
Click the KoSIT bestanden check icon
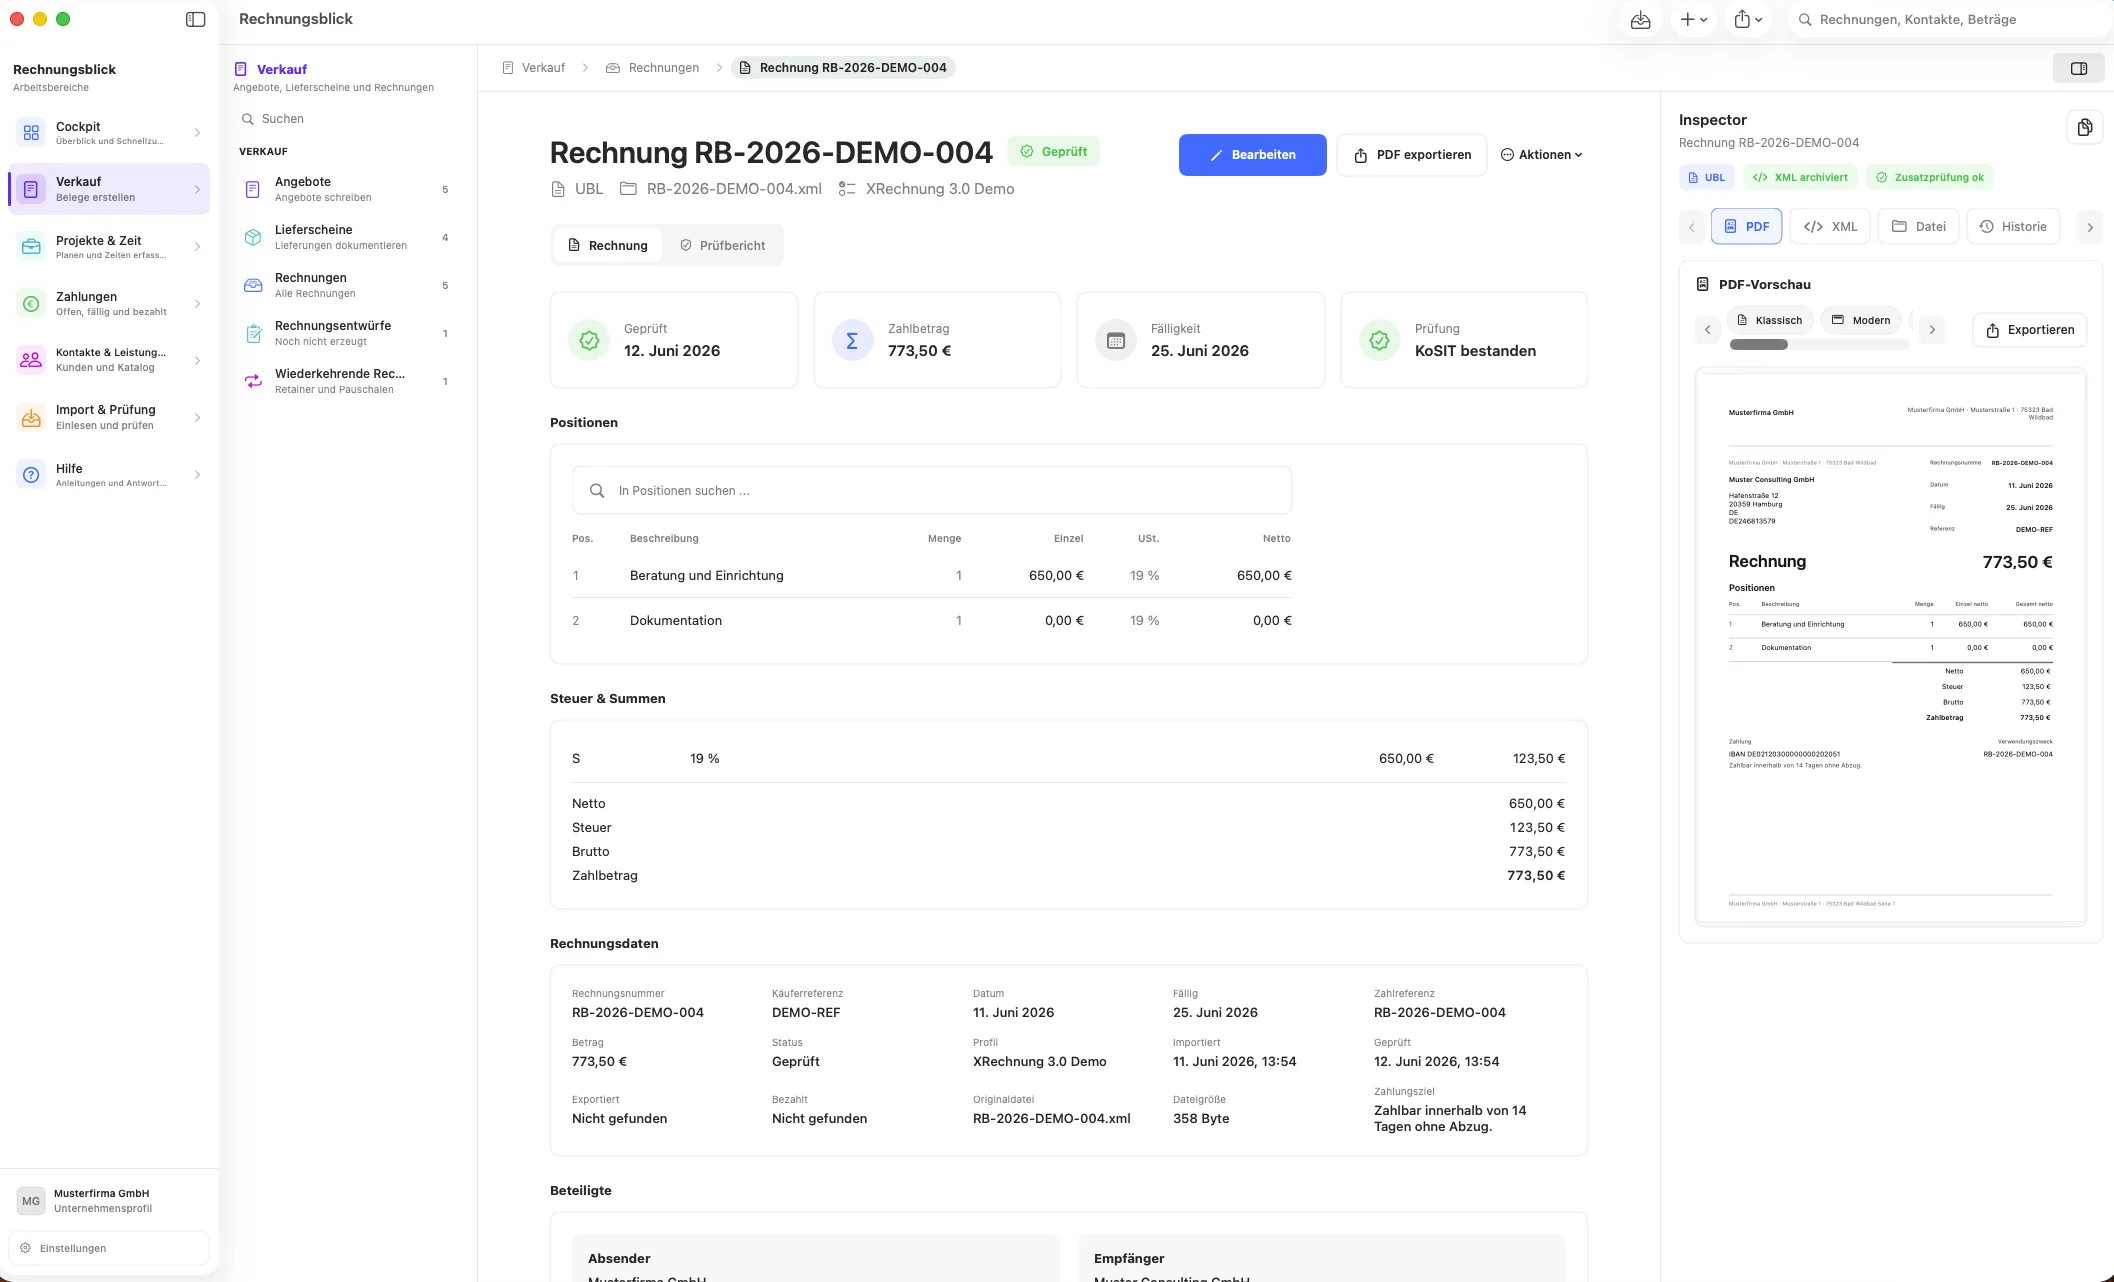point(1380,341)
